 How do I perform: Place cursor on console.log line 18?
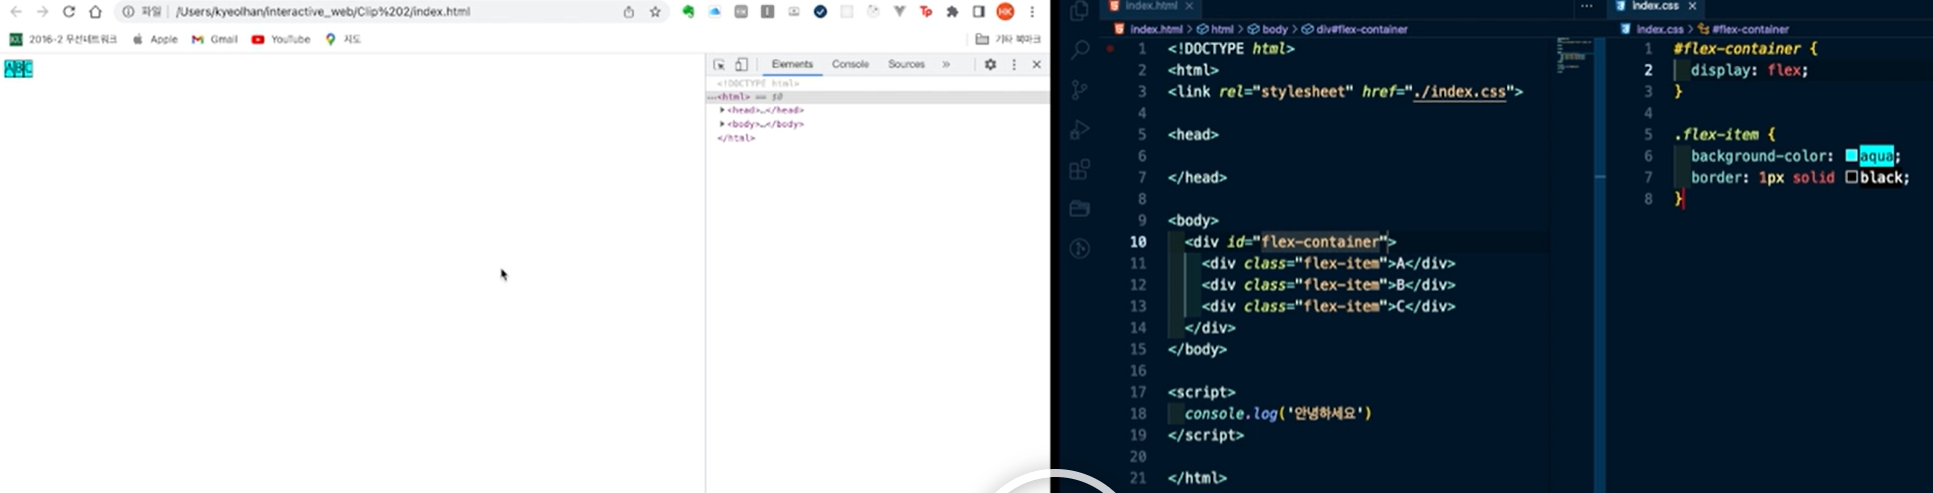pyautogui.click(x=1278, y=414)
